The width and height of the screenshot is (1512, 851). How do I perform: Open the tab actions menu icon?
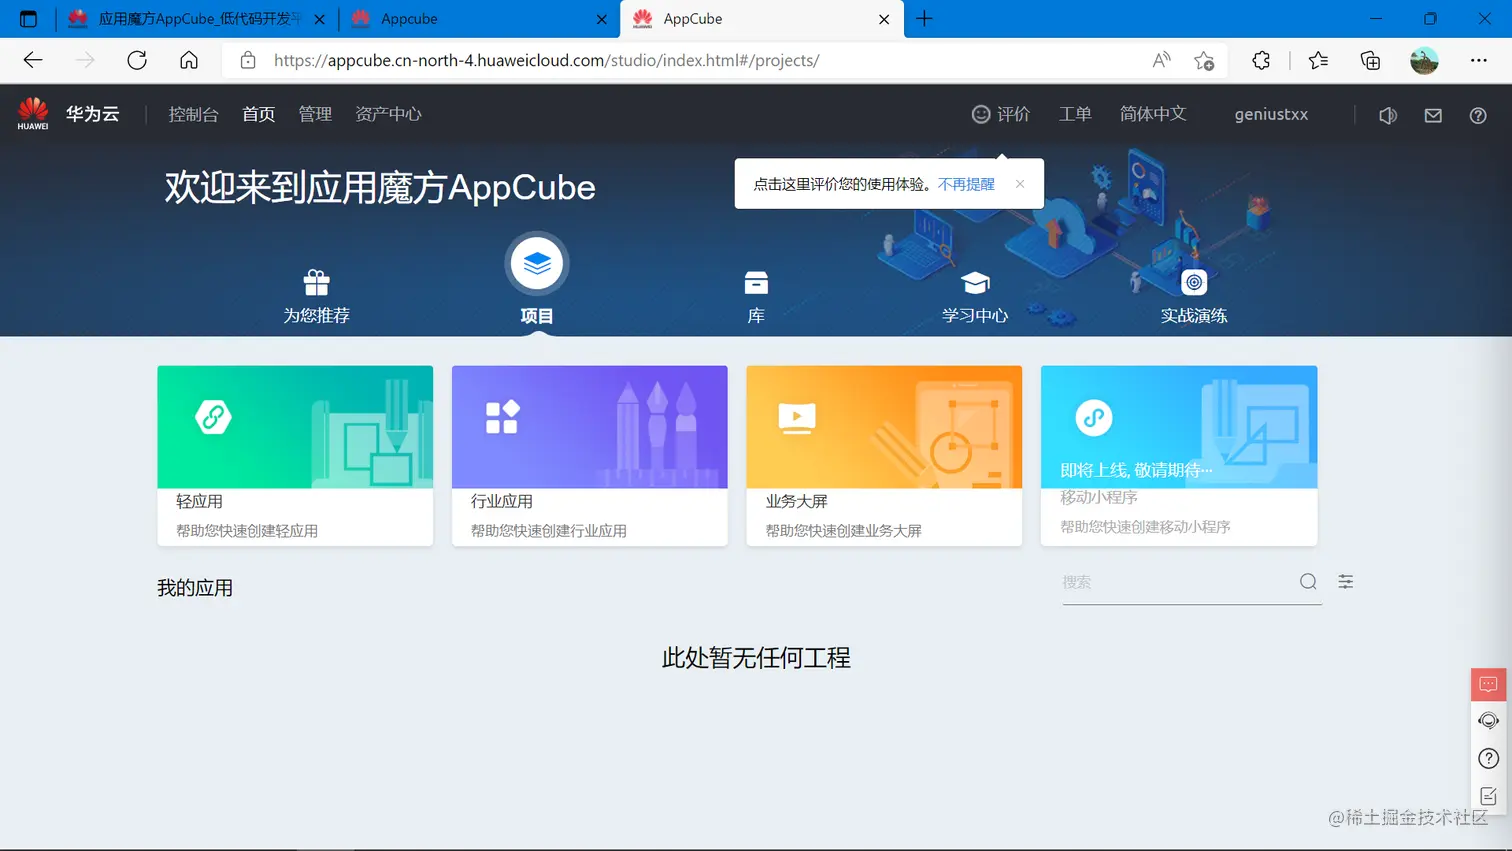(x=28, y=19)
